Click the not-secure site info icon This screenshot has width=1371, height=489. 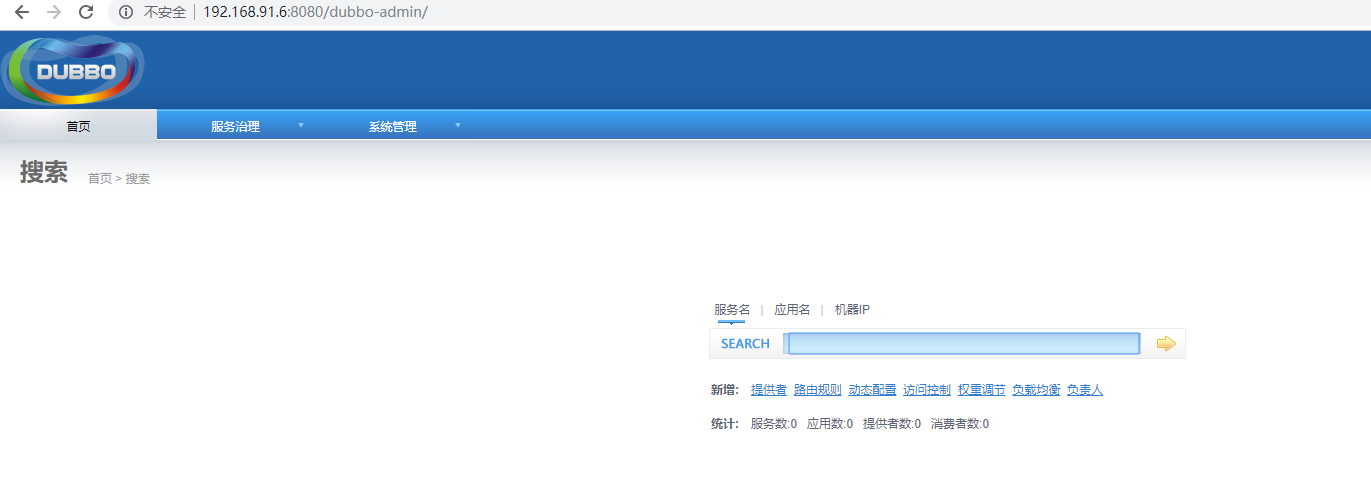pyautogui.click(x=125, y=13)
